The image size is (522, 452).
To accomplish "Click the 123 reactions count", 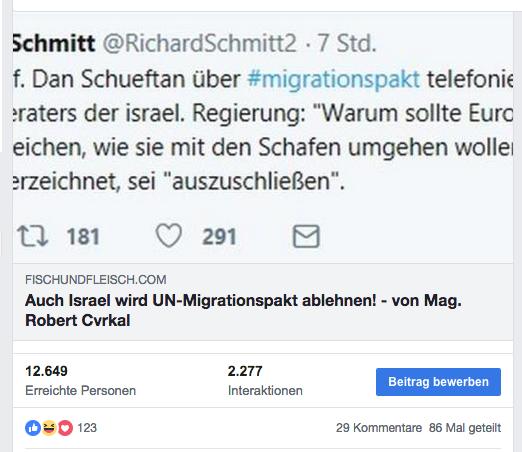I will (x=87, y=428).
